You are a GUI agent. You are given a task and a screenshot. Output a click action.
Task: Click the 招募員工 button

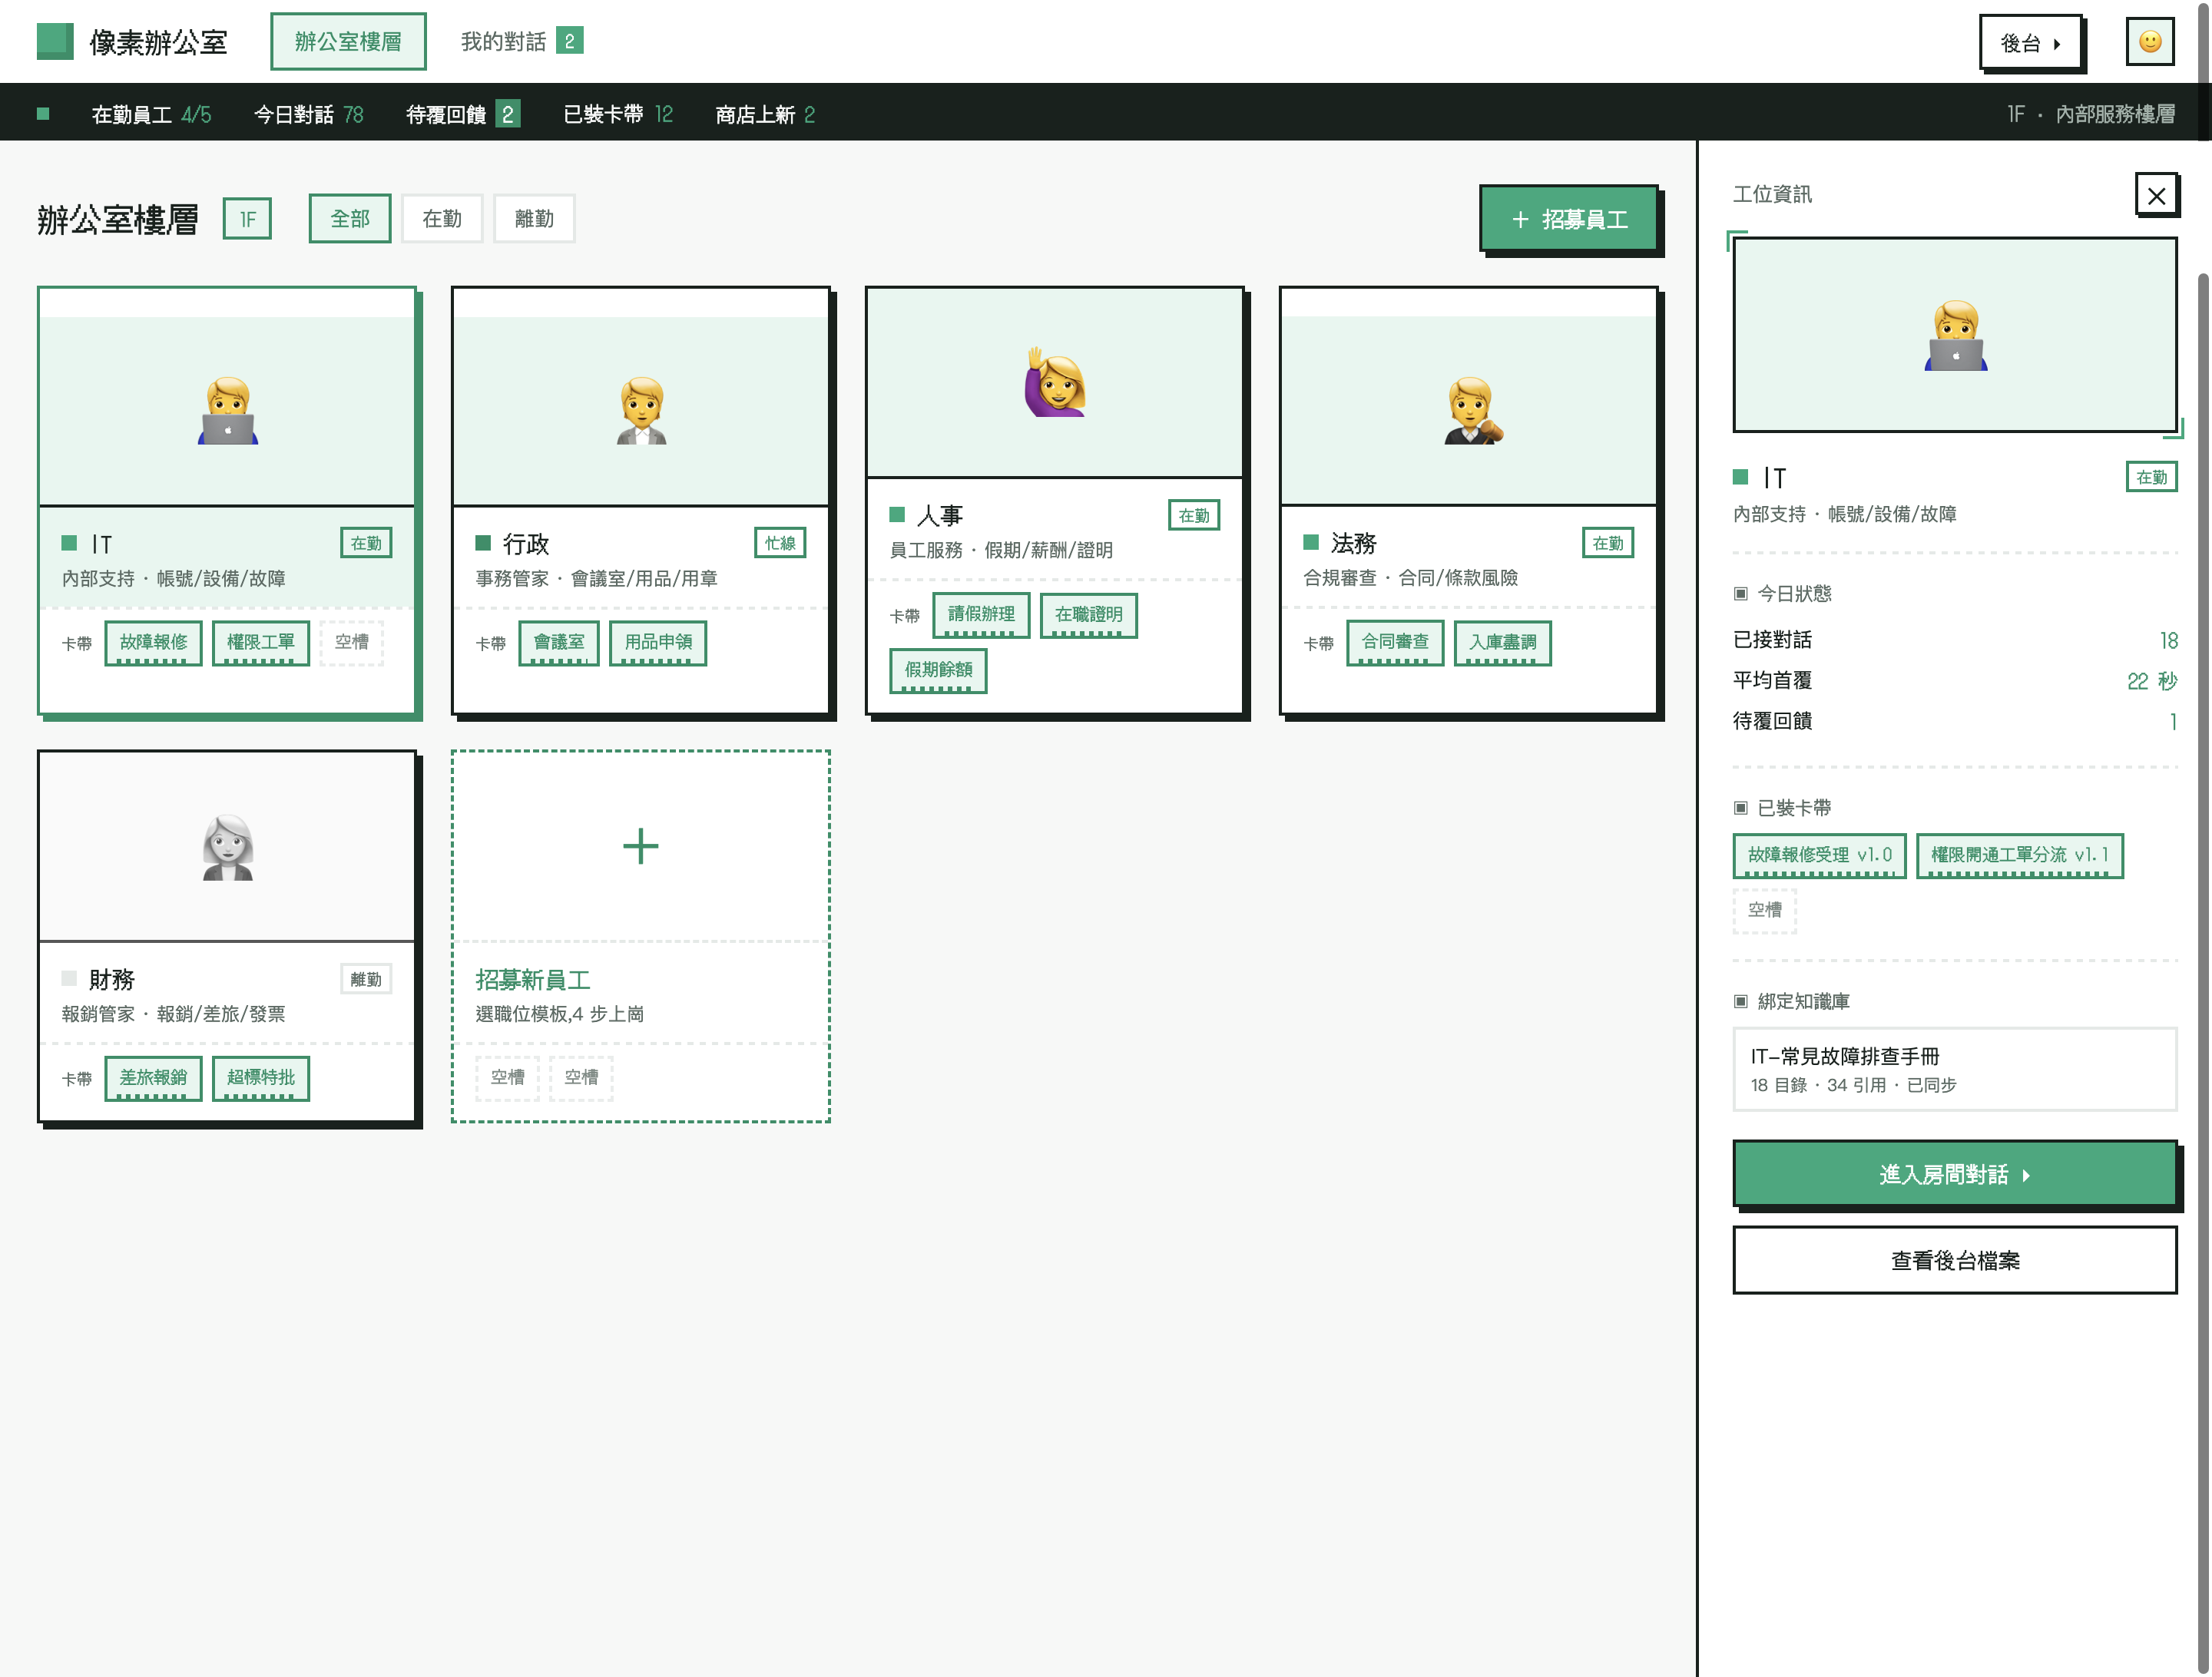(x=1569, y=219)
